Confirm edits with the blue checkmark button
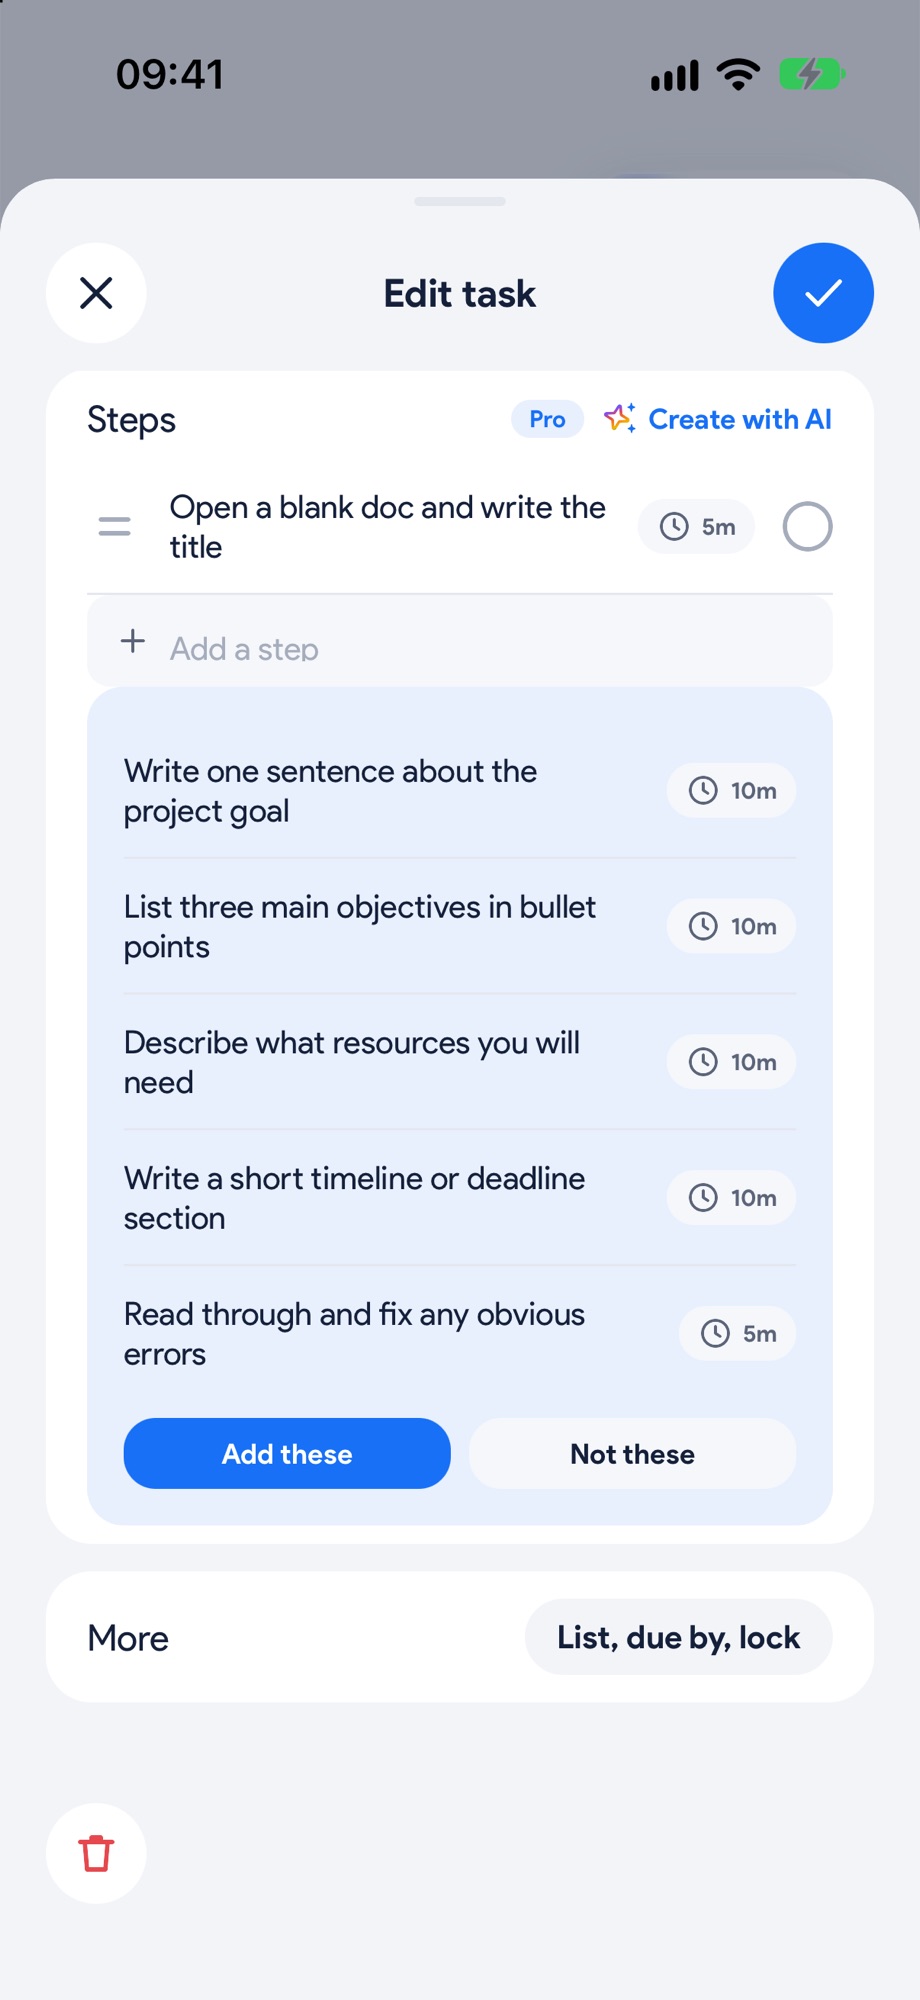The height and width of the screenshot is (2000, 920). point(823,293)
